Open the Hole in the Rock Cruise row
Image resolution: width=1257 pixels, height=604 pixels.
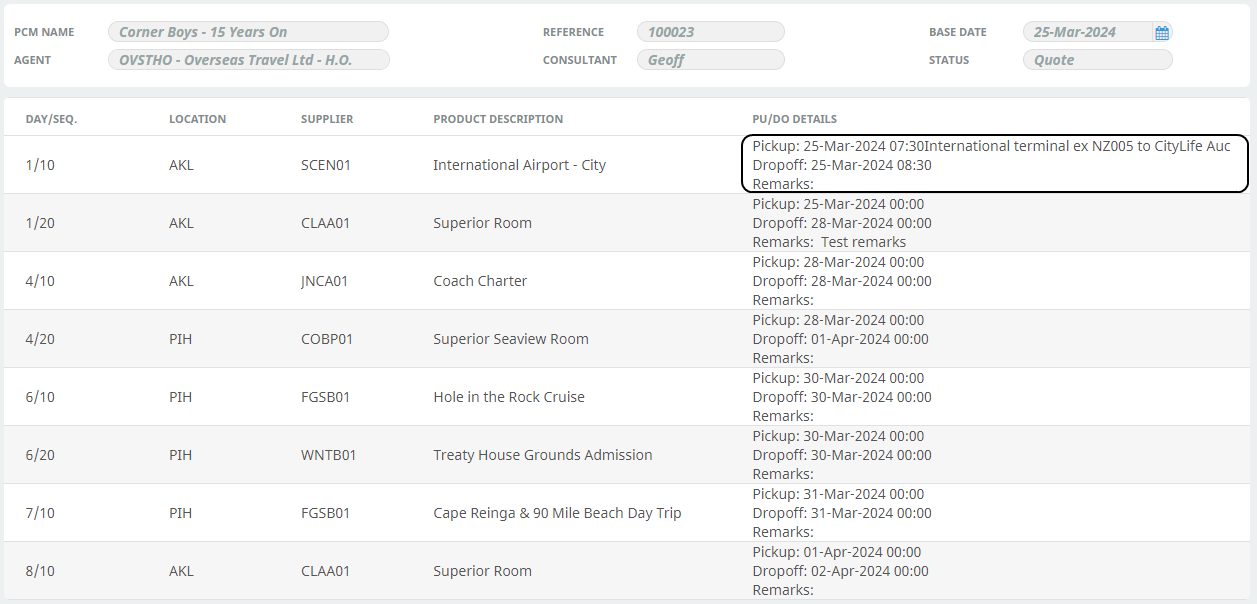(508, 397)
